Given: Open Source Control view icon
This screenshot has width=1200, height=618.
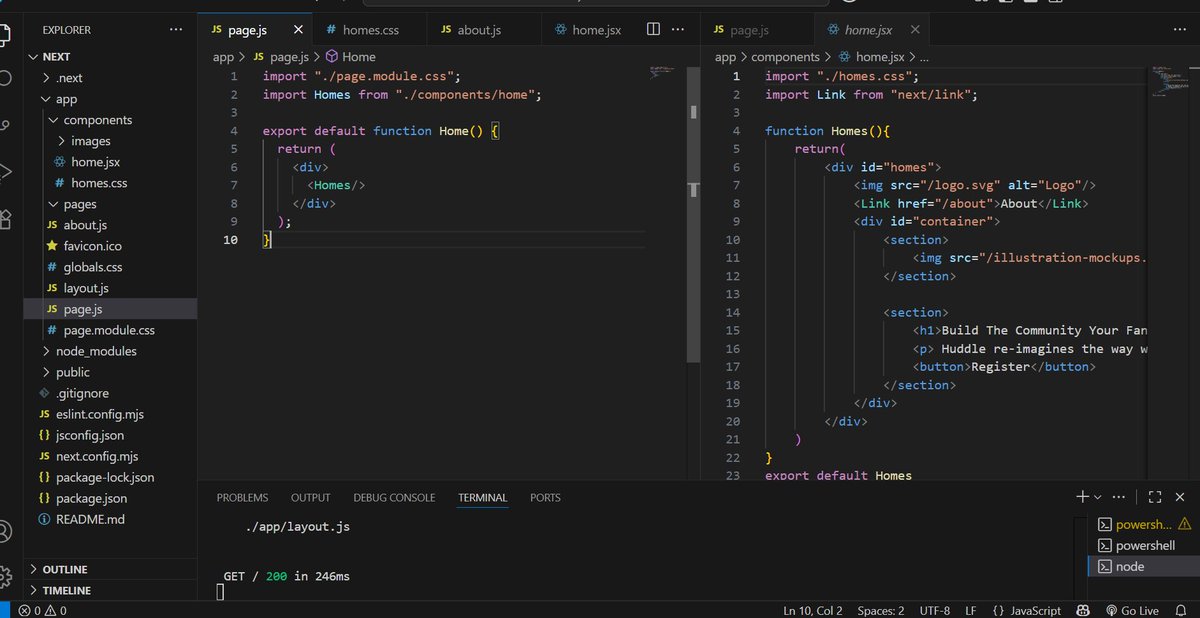Looking at the screenshot, I should pos(5,125).
